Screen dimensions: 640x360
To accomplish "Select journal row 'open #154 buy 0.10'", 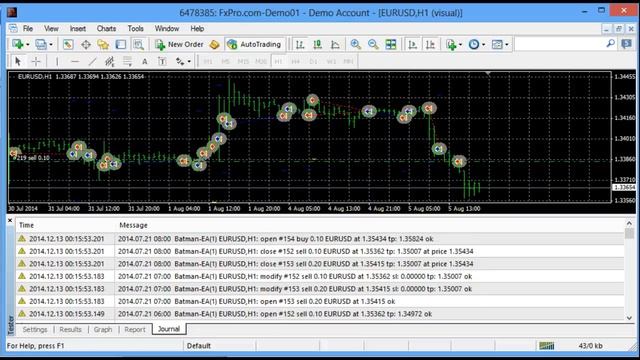I will [x=320, y=239].
